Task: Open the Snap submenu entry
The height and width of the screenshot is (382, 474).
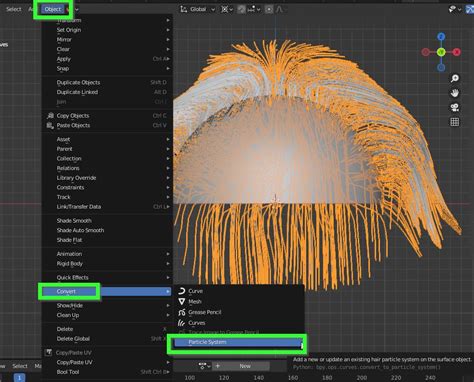Action: [x=106, y=69]
